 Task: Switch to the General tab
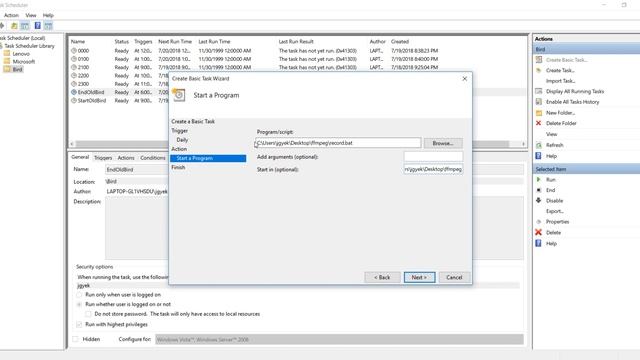tap(80, 157)
